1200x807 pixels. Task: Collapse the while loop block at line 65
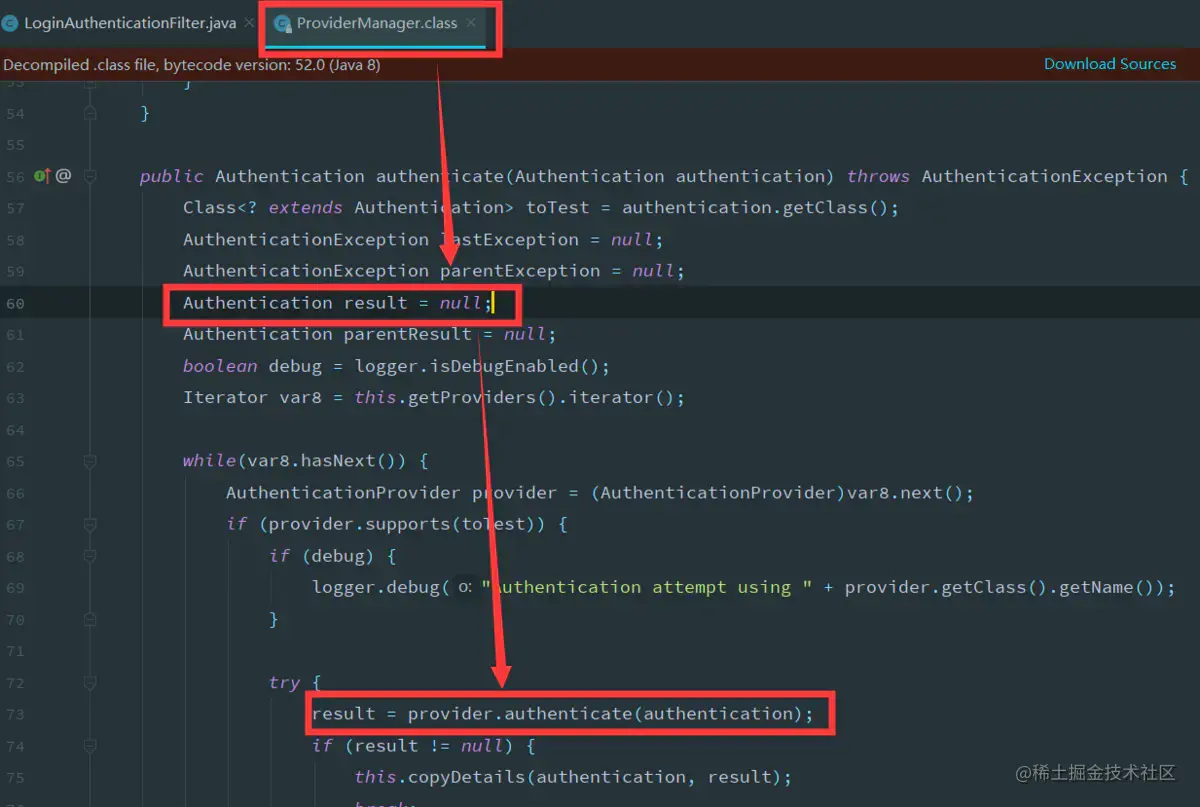tap(90, 461)
